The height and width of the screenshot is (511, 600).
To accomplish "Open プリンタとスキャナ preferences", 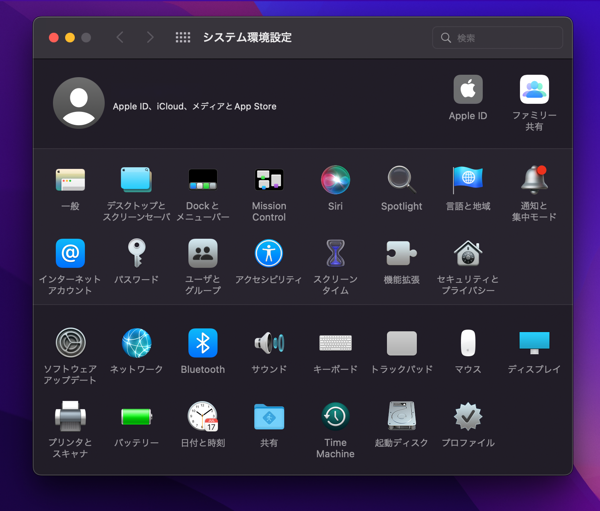I will (70, 416).
